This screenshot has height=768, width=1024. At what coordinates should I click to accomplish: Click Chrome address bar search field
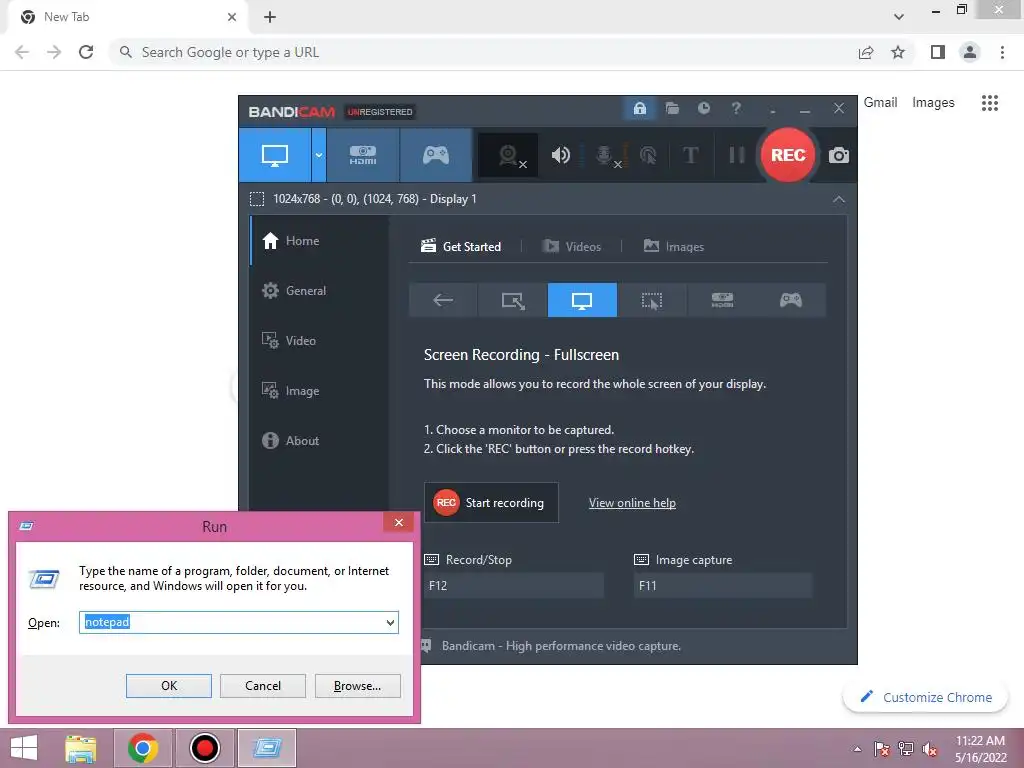click(x=483, y=52)
